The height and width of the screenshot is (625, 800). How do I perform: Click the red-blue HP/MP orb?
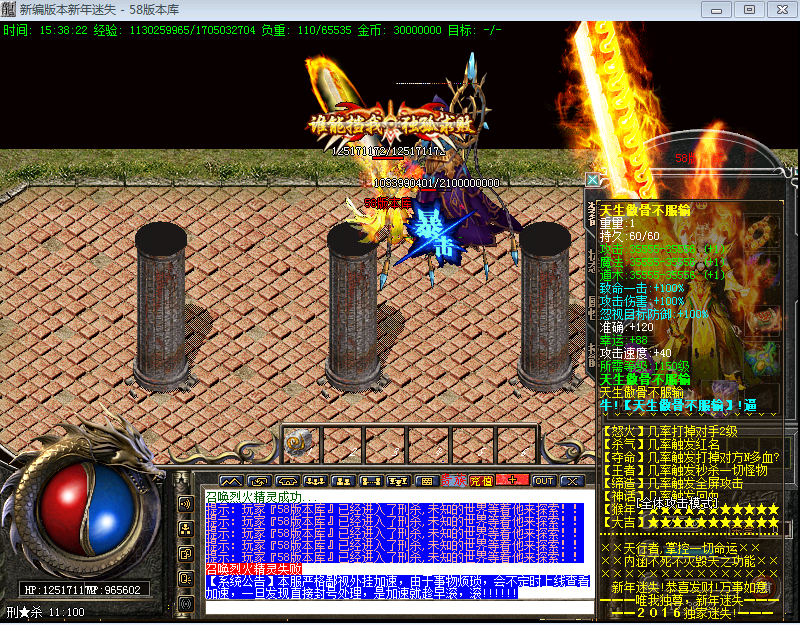(88, 510)
